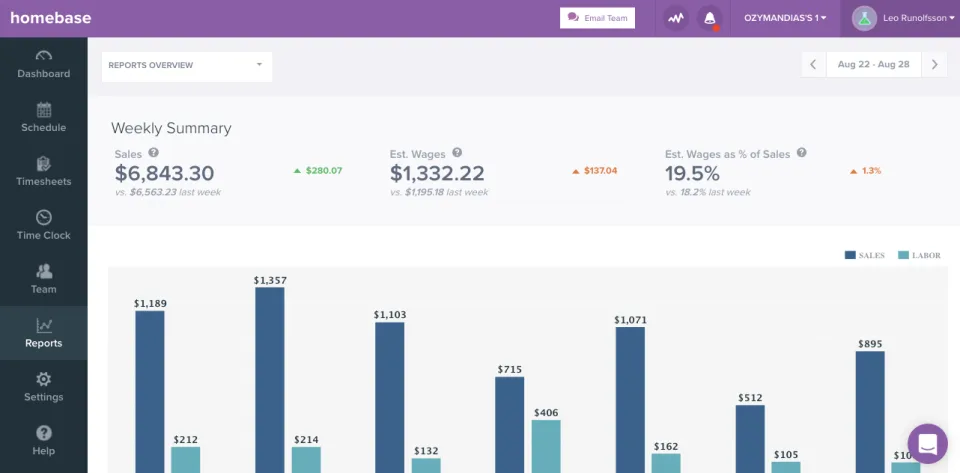Screen dimensions: 960x473
Task: Click the Email Team button
Action: (x=597, y=18)
